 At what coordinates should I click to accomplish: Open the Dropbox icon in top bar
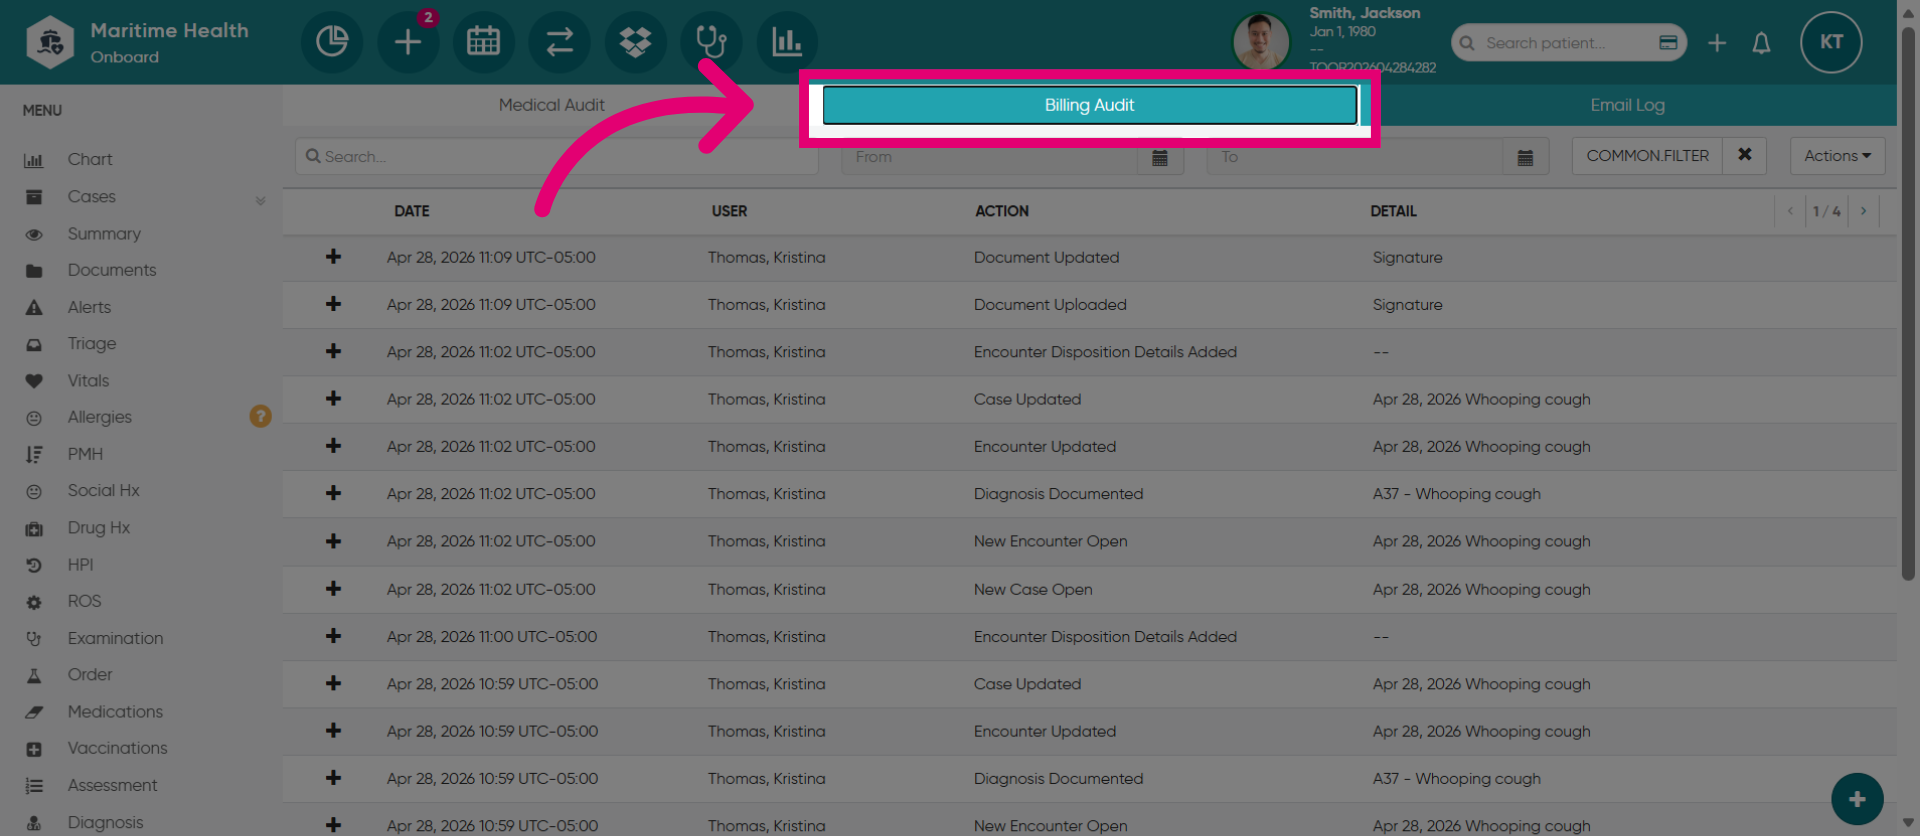(636, 42)
